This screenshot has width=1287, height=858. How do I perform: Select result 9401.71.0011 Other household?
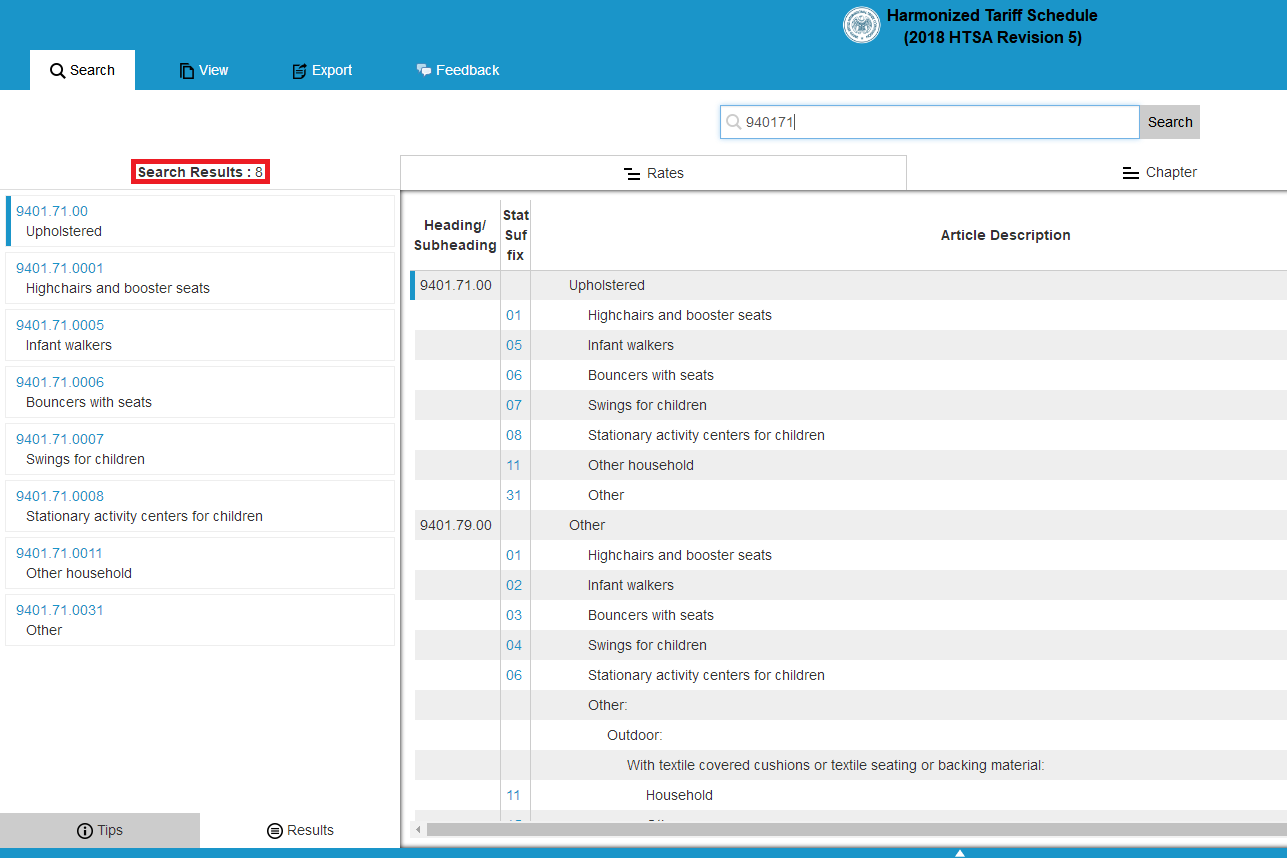point(200,563)
